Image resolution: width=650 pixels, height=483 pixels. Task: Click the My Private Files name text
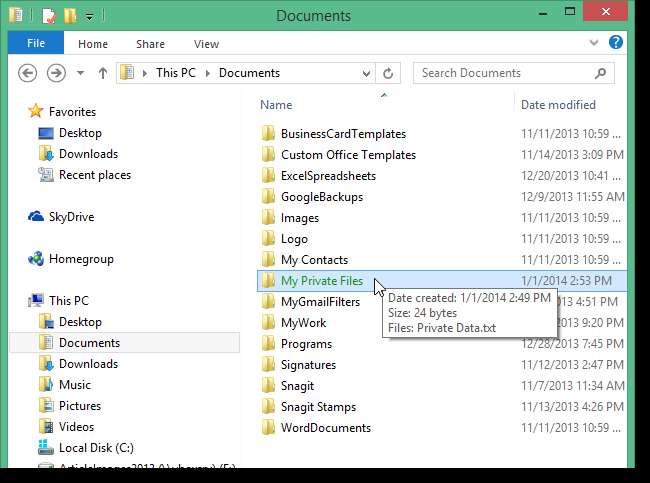tap(322, 281)
